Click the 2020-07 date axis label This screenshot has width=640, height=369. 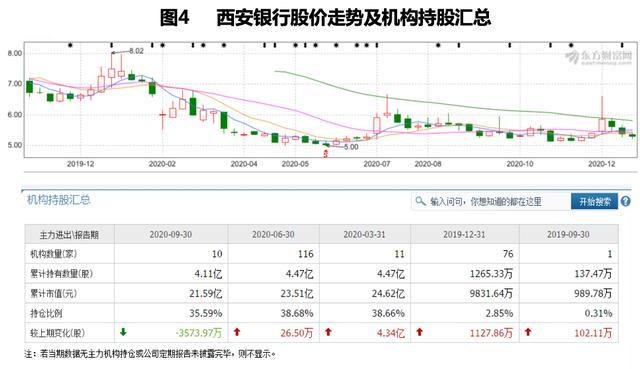point(376,164)
